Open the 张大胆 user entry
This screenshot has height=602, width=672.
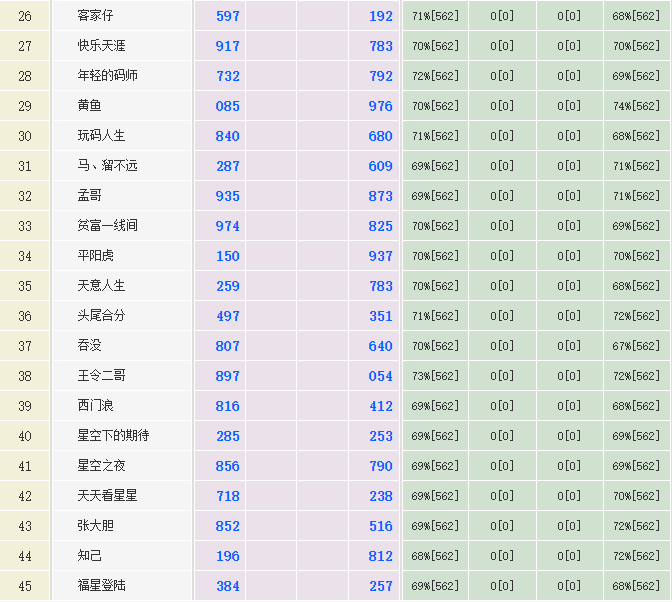tap(96, 526)
